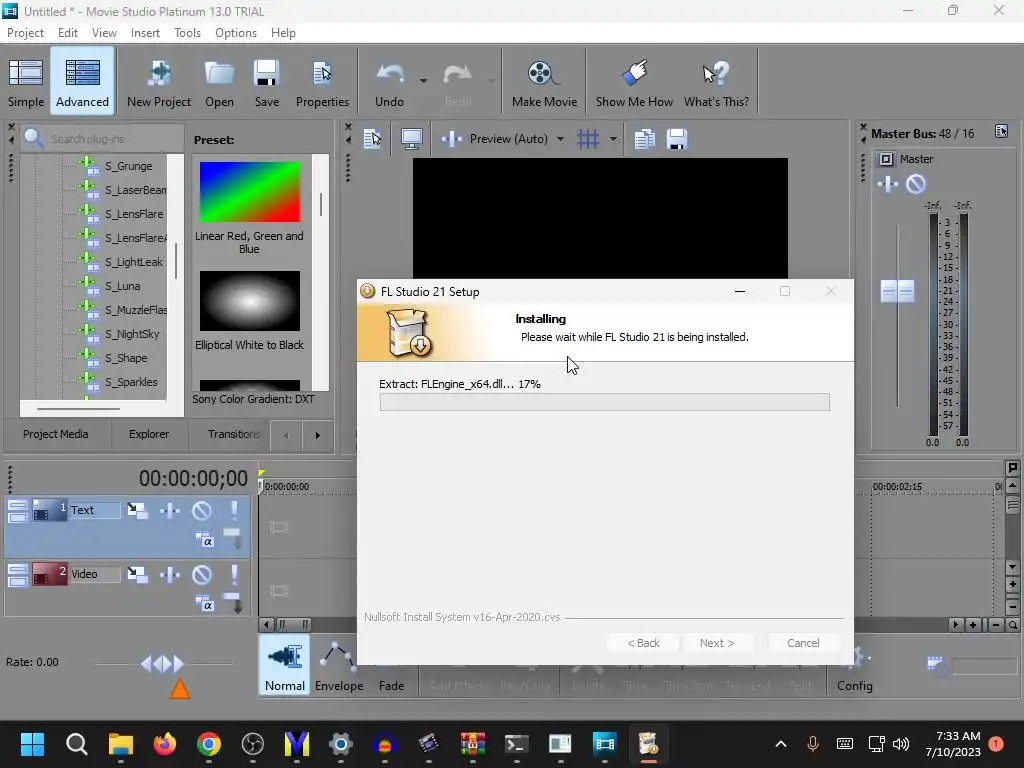The height and width of the screenshot is (768, 1024).
Task: Open the Tools menu
Action: pyautogui.click(x=187, y=33)
